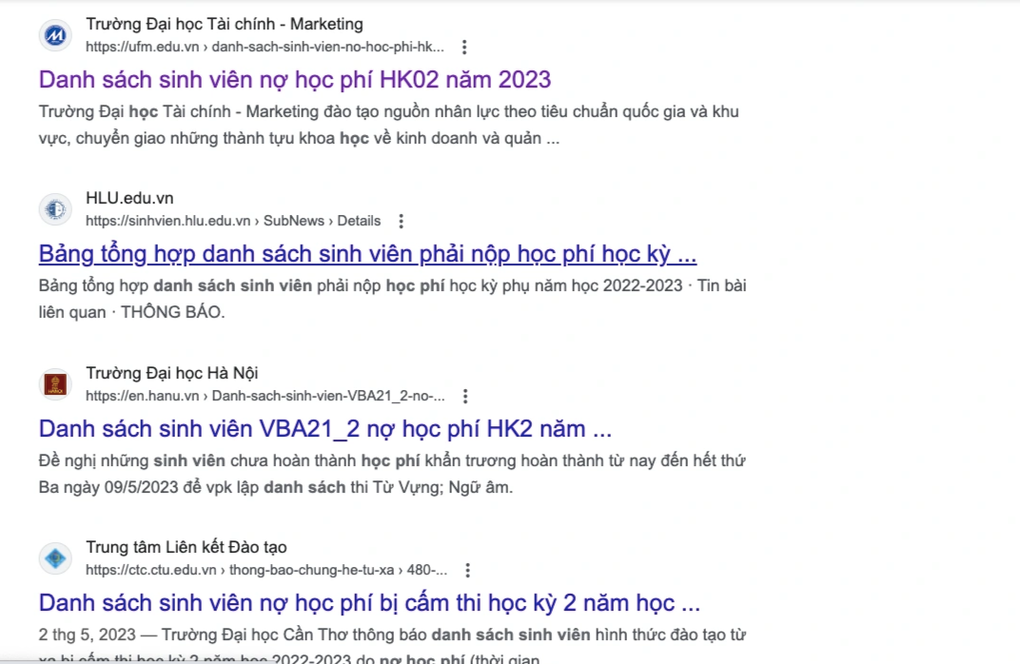The width and height of the screenshot is (1020, 664).
Task: Open three-dot menu for sinhvien.hlu.edu.vn result
Action: coord(401,221)
